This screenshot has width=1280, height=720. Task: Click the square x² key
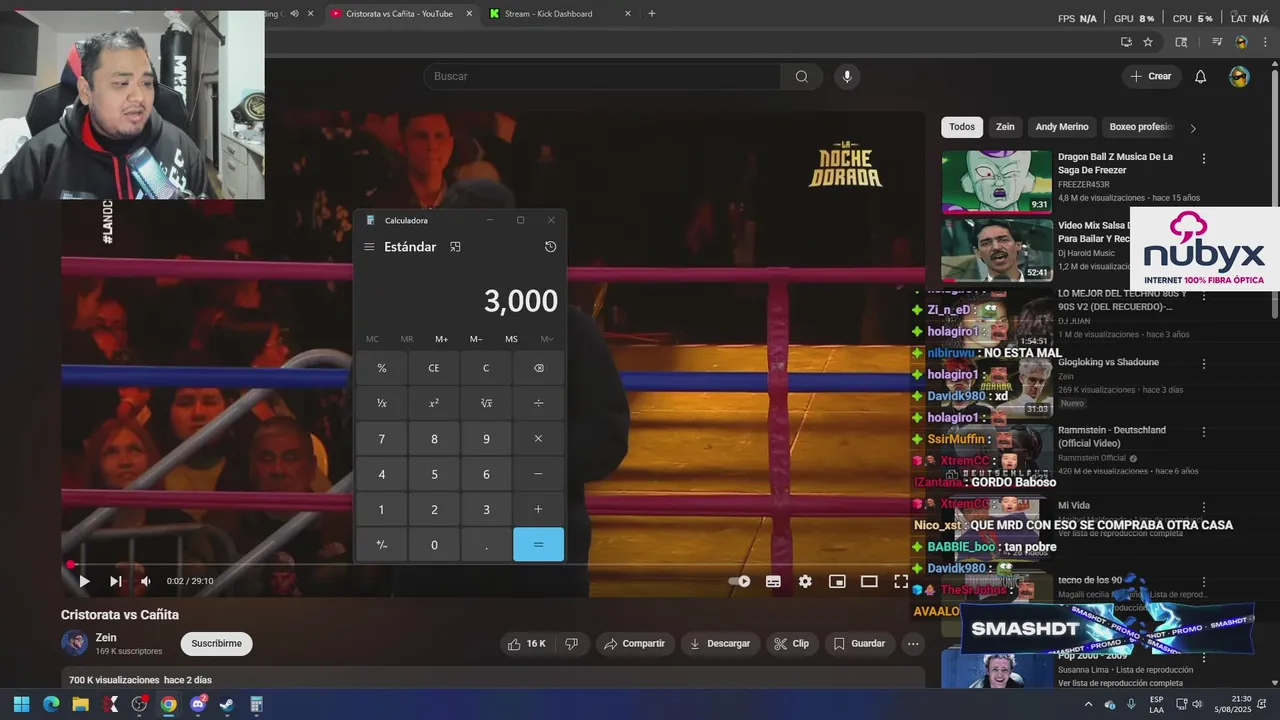point(434,403)
